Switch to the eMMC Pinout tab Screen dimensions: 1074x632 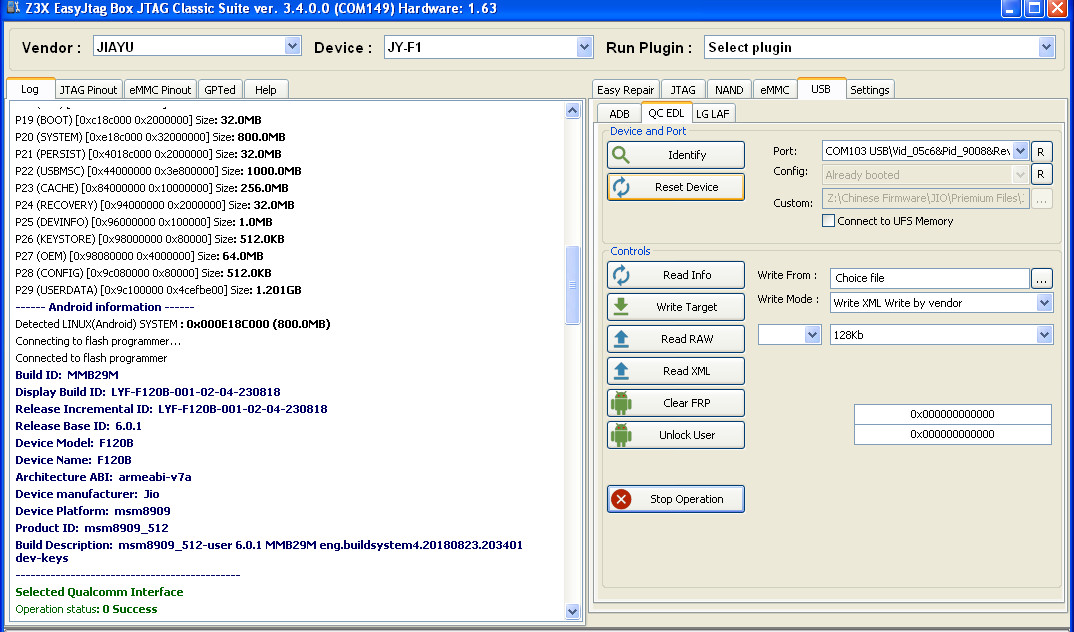(160, 90)
